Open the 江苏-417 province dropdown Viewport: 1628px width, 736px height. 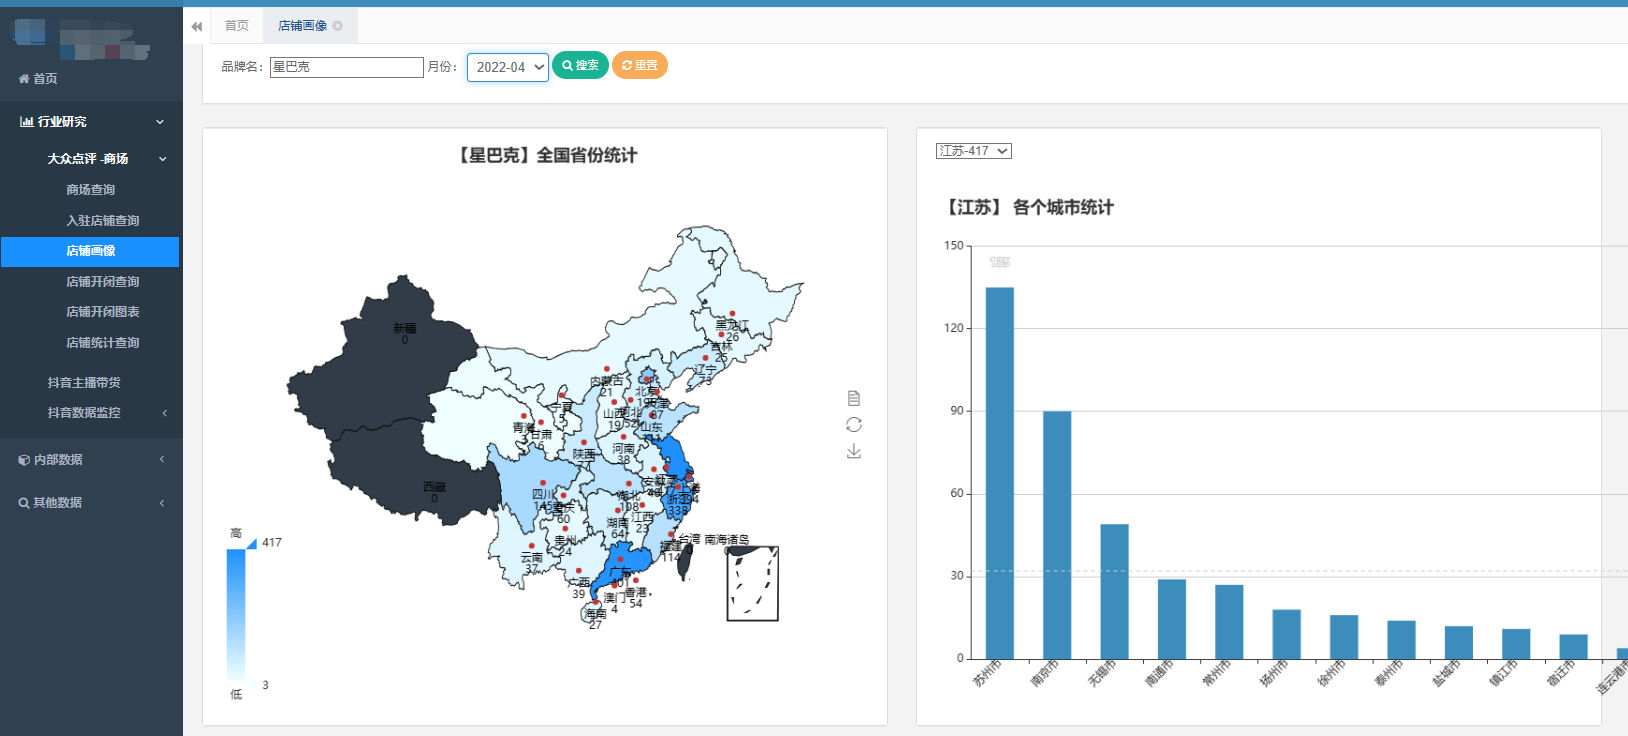(x=973, y=151)
